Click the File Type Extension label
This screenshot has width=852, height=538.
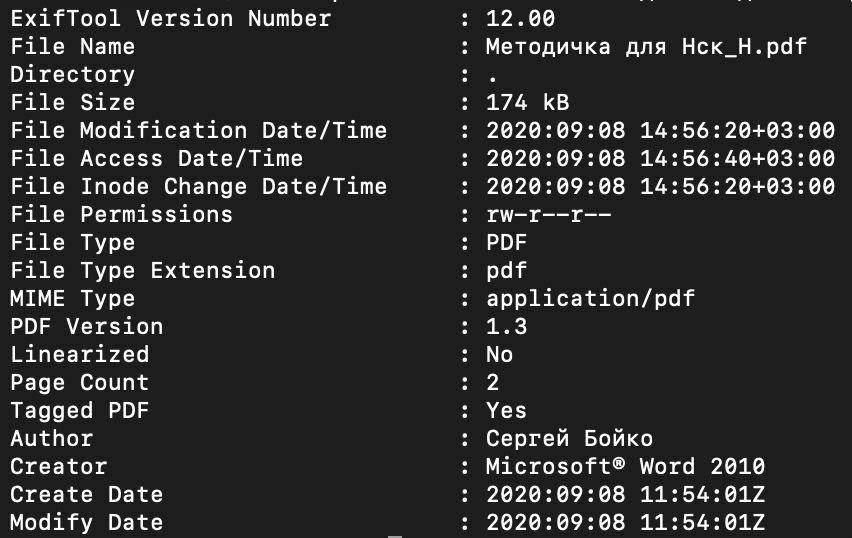tap(142, 271)
